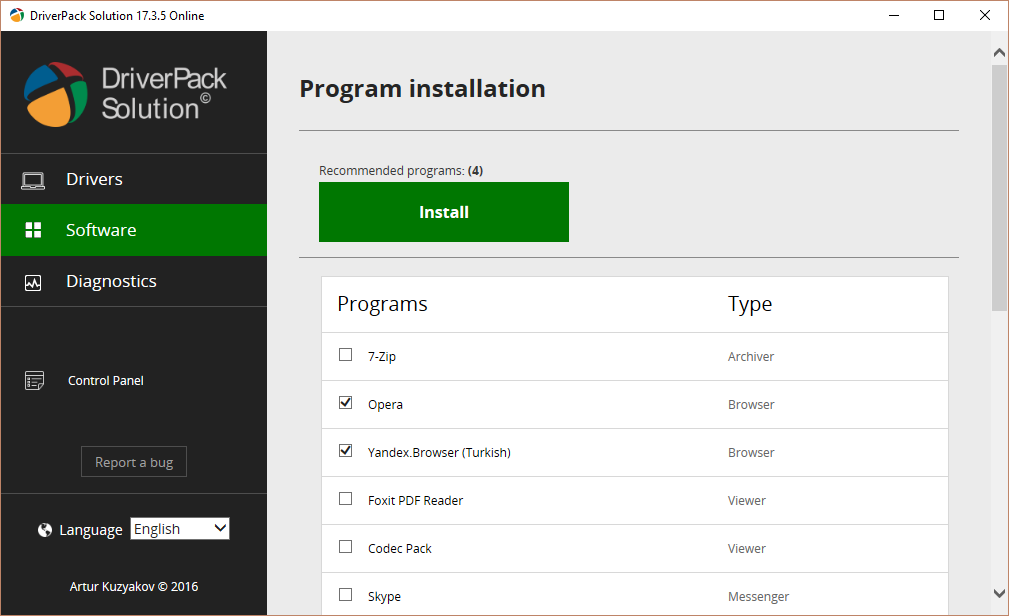Image resolution: width=1009 pixels, height=616 pixels.
Task: Click the Diagnostics monitor icon
Action: pos(33,282)
